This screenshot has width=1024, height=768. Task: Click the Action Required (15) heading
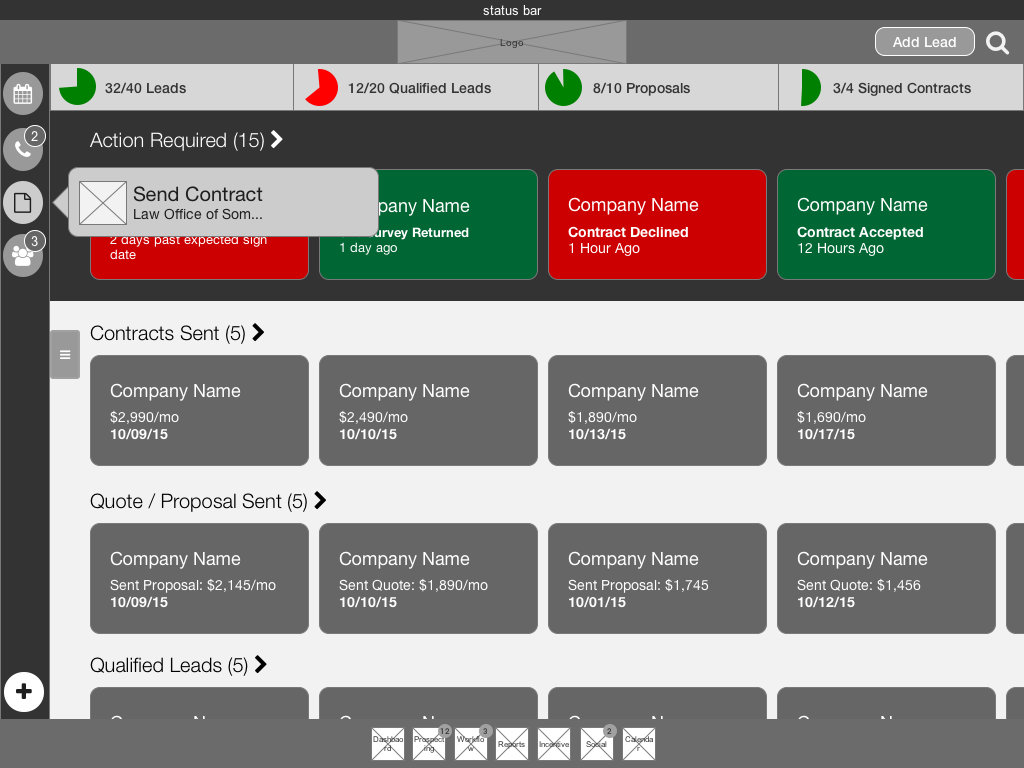[177, 140]
